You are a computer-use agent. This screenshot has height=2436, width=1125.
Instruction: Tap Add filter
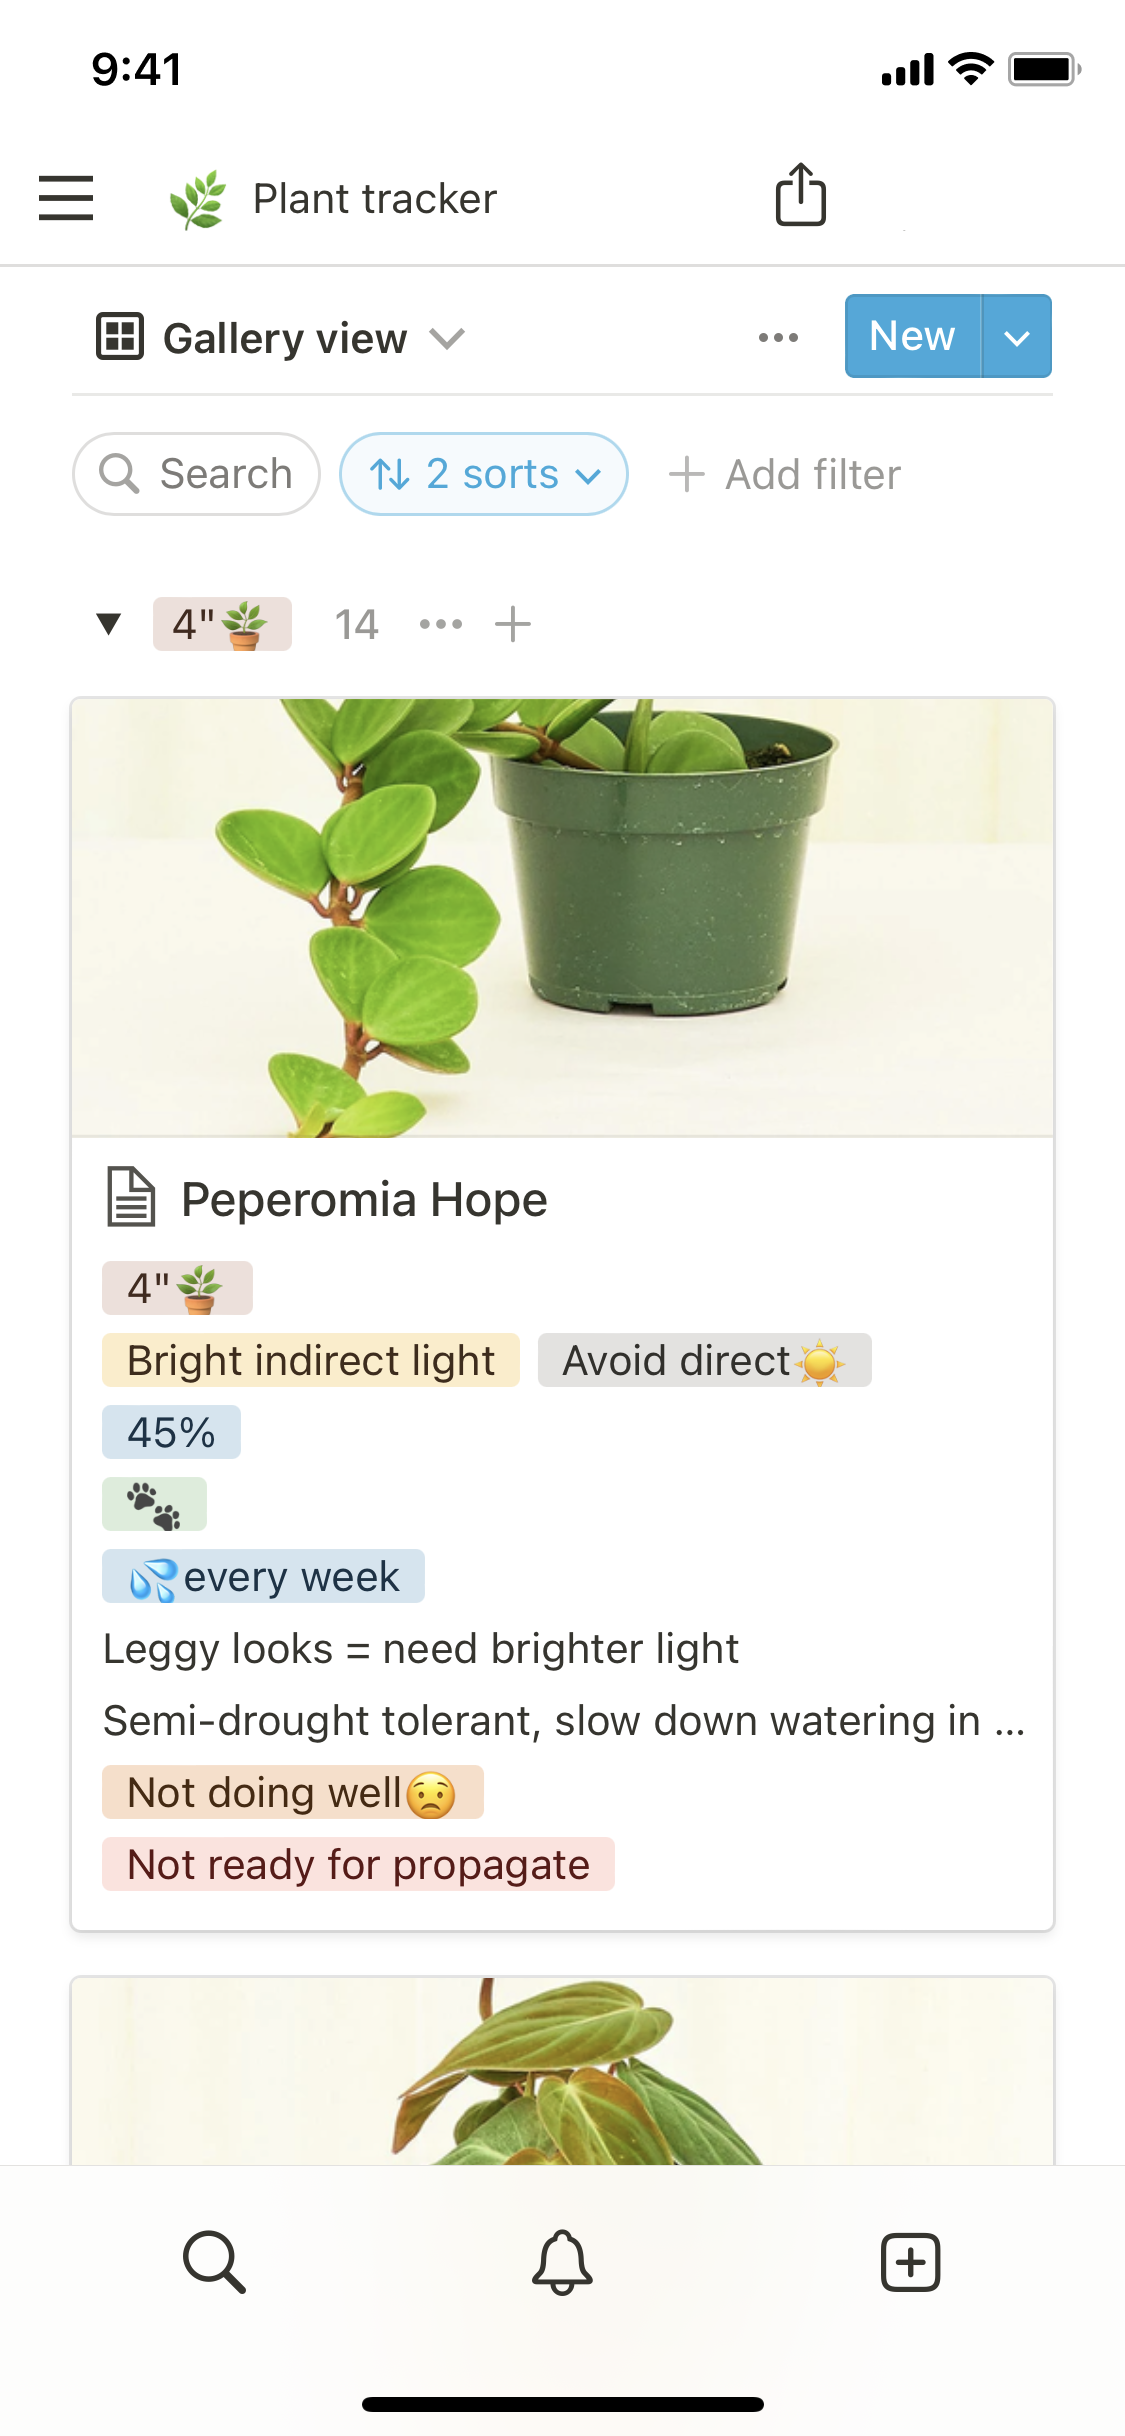785,474
